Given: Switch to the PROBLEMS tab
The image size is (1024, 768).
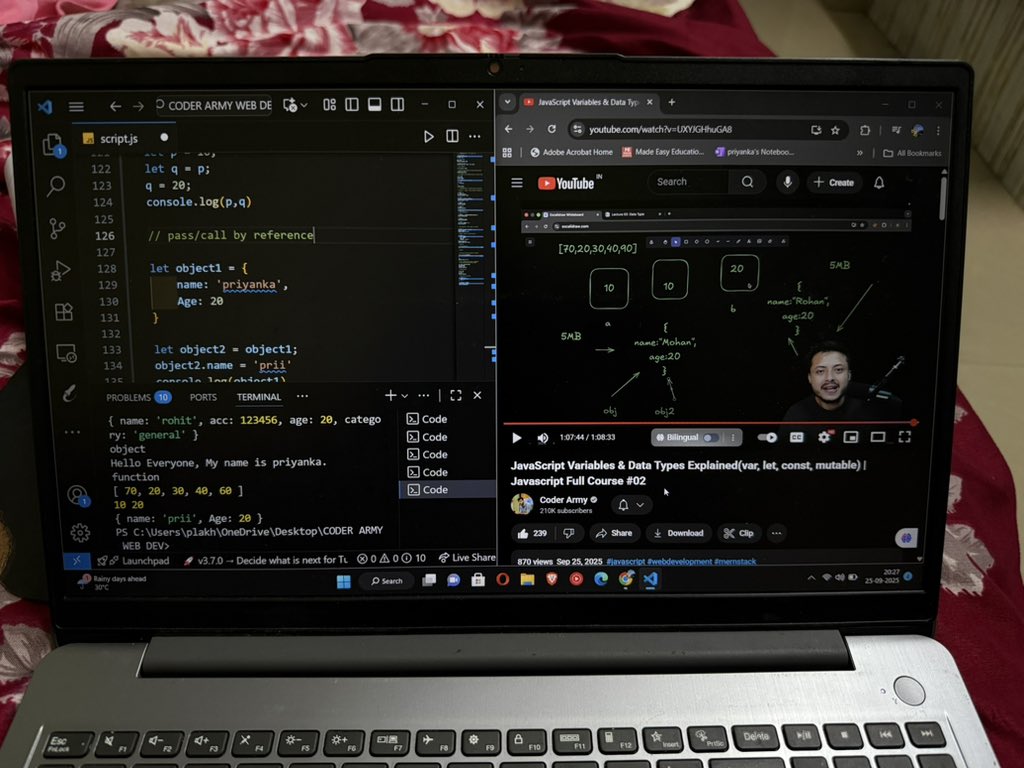Looking at the screenshot, I should (128, 396).
